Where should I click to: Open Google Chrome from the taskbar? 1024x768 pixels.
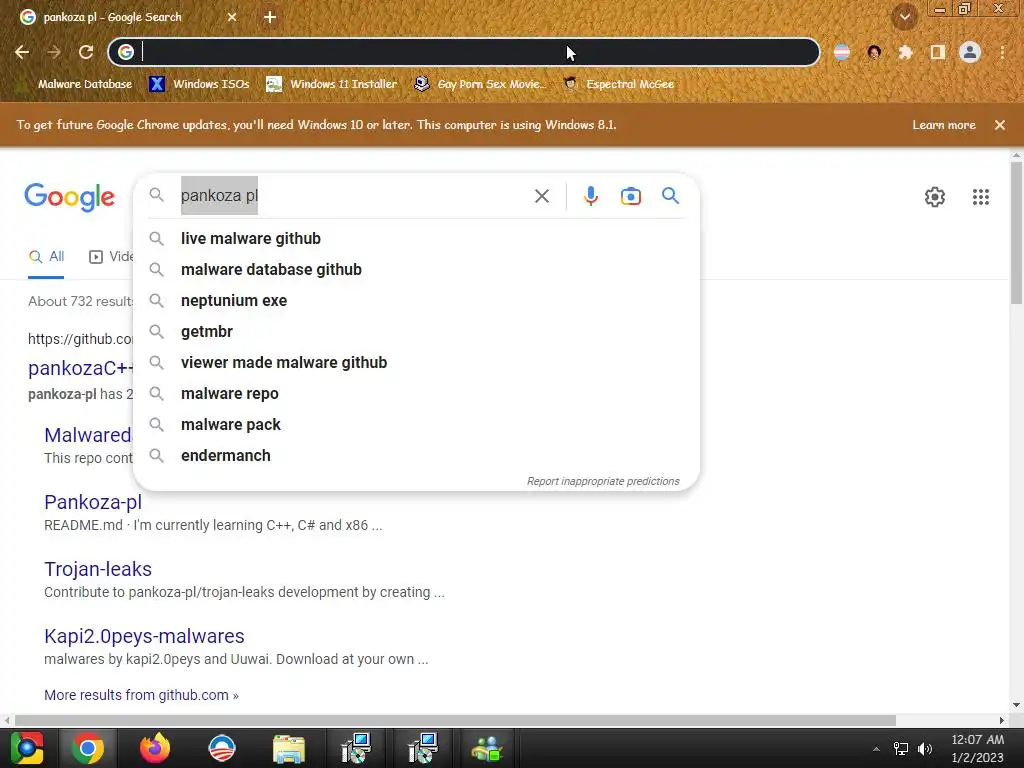tap(88, 748)
